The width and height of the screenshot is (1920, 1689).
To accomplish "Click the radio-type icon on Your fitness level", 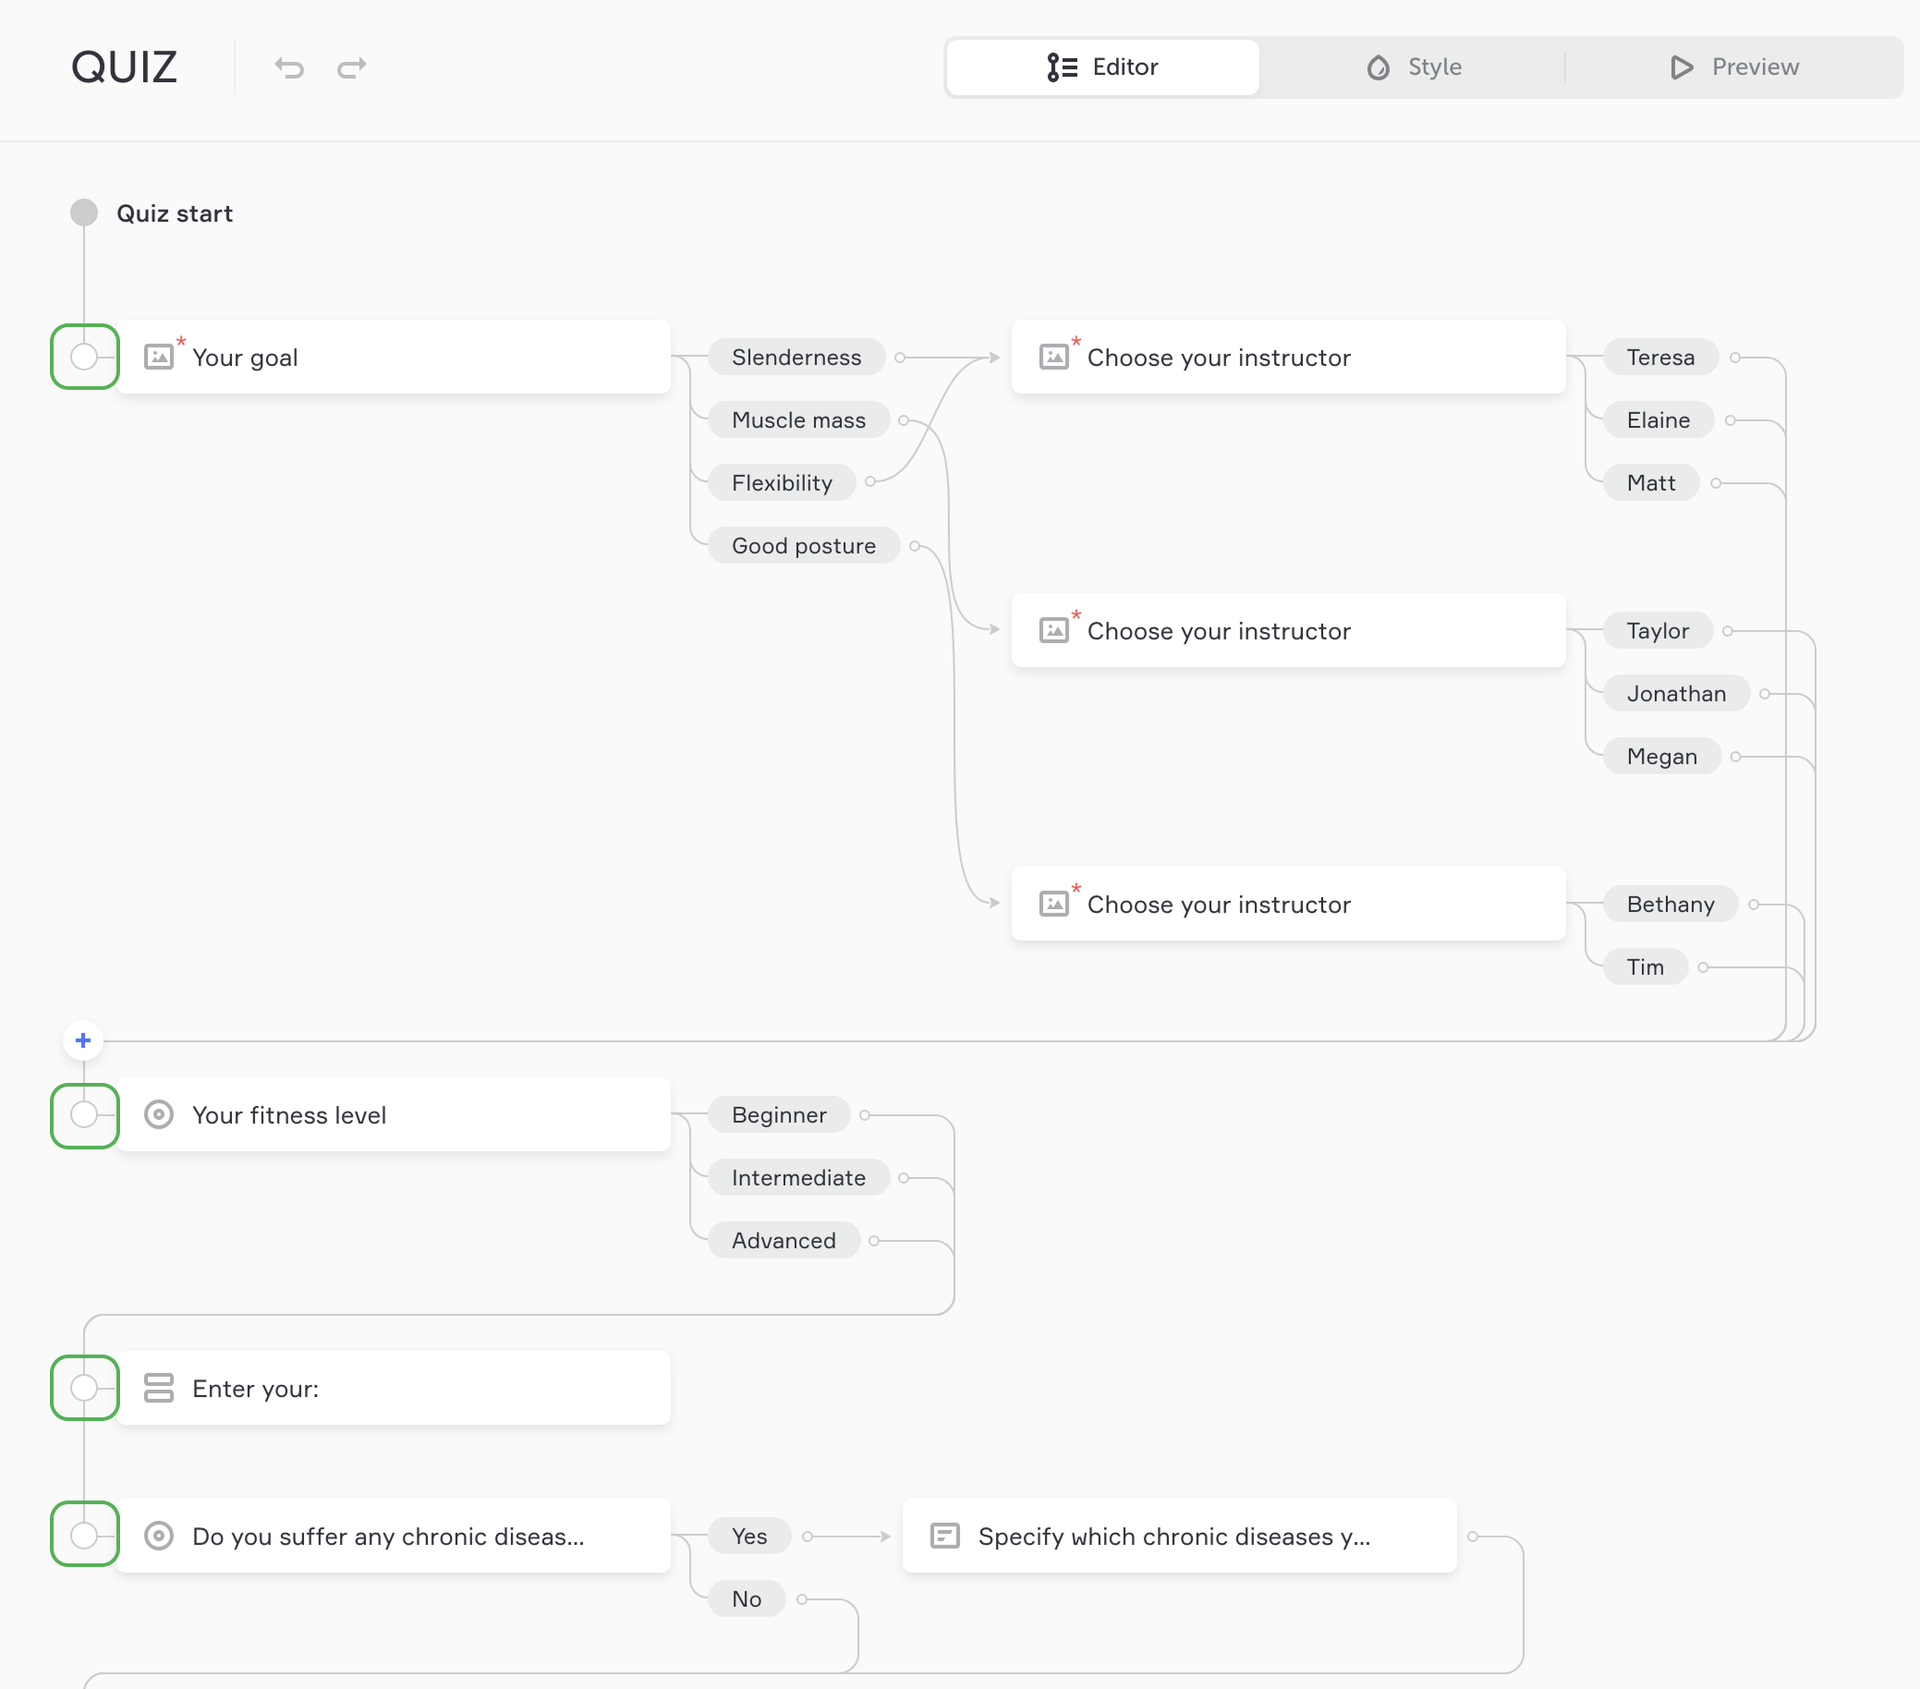I will [159, 1114].
